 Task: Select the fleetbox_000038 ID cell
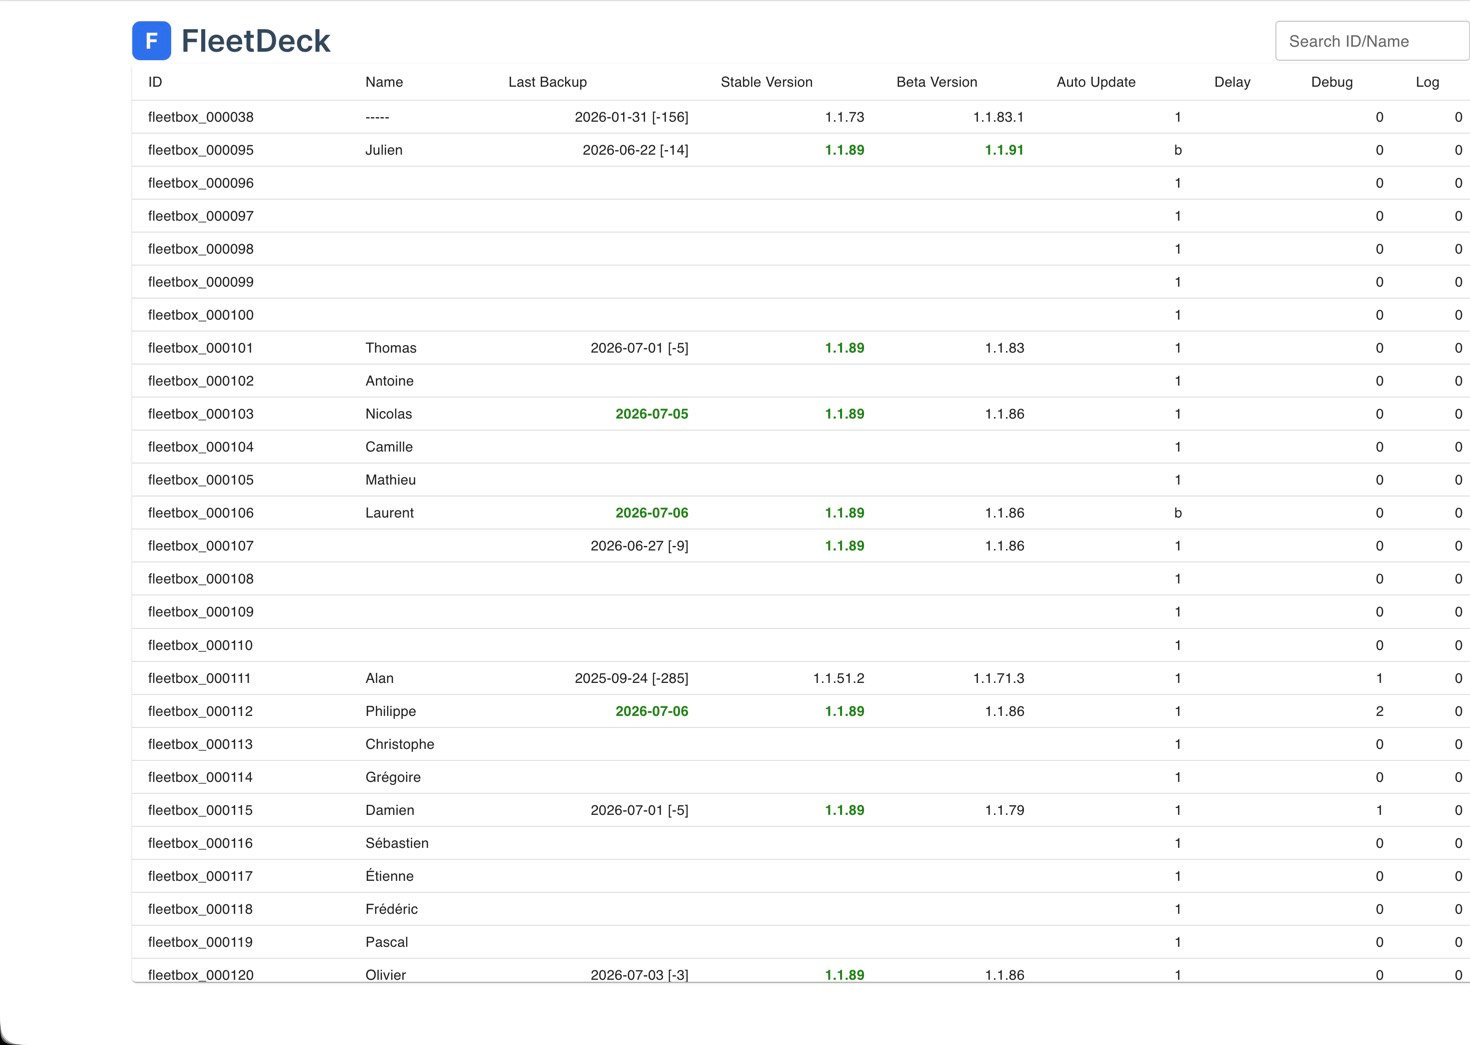[201, 117]
